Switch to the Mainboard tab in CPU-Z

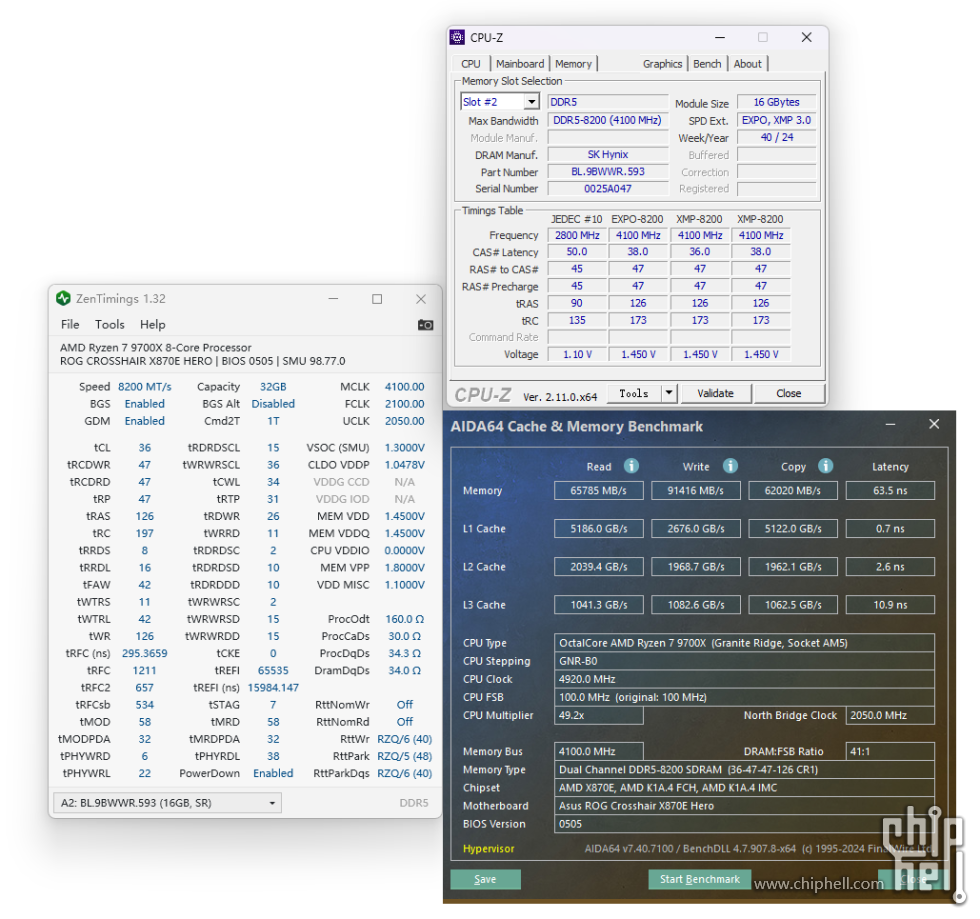click(520, 64)
